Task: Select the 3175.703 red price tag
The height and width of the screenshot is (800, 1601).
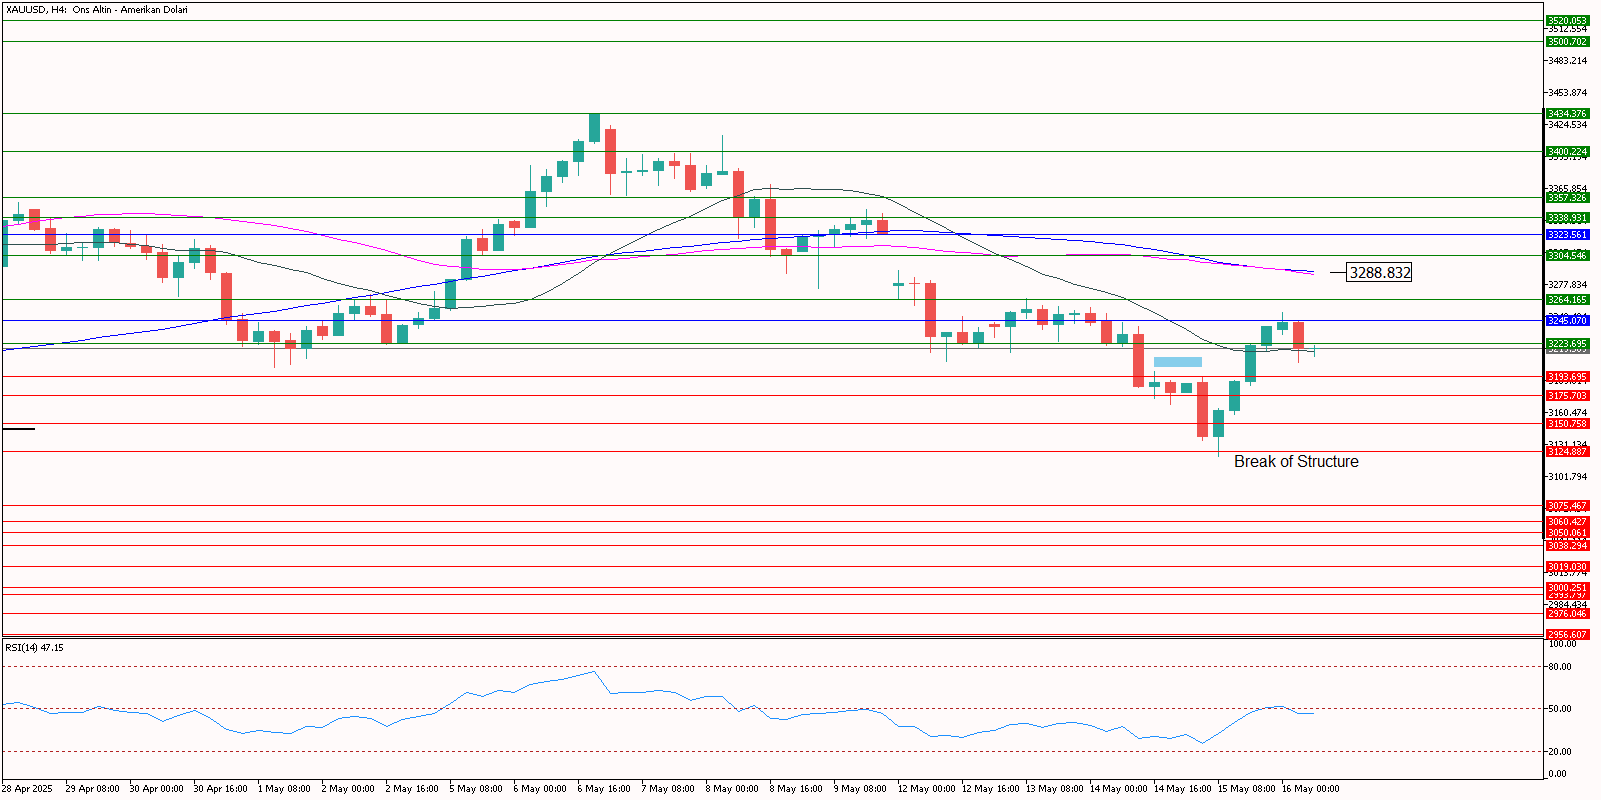Action: [1567, 395]
